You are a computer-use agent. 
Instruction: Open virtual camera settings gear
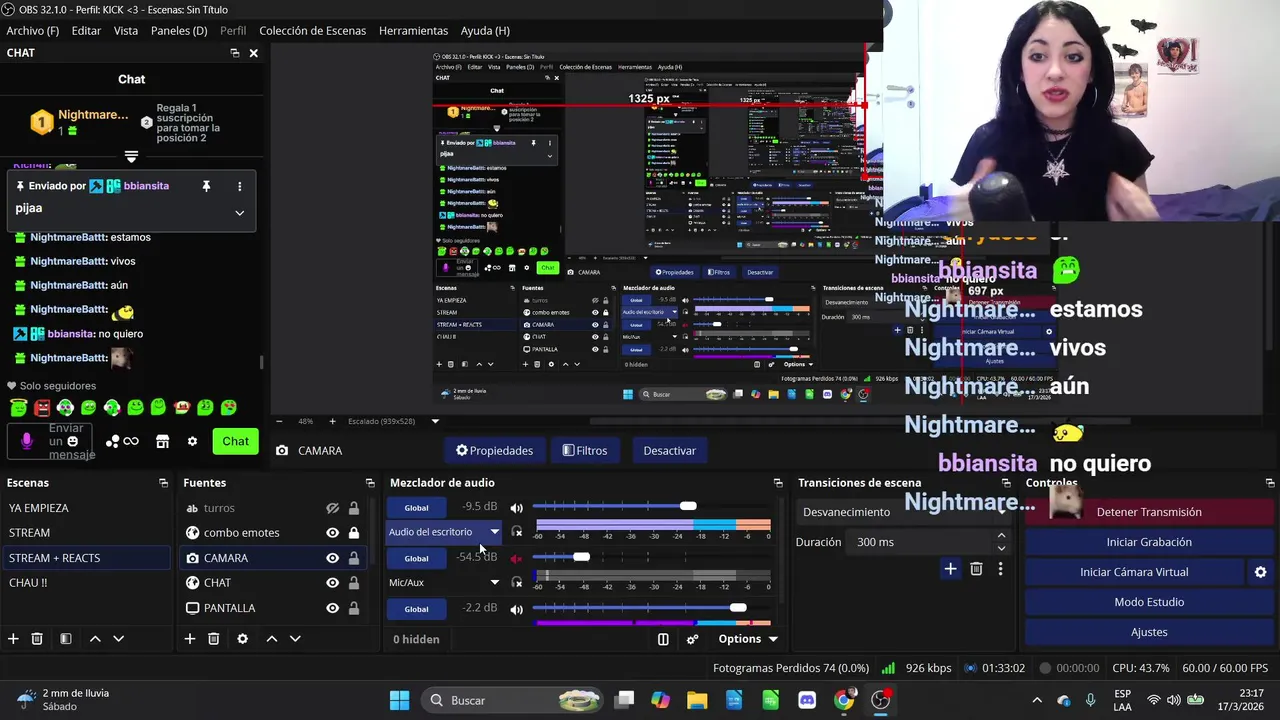pyautogui.click(x=1260, y=572)
